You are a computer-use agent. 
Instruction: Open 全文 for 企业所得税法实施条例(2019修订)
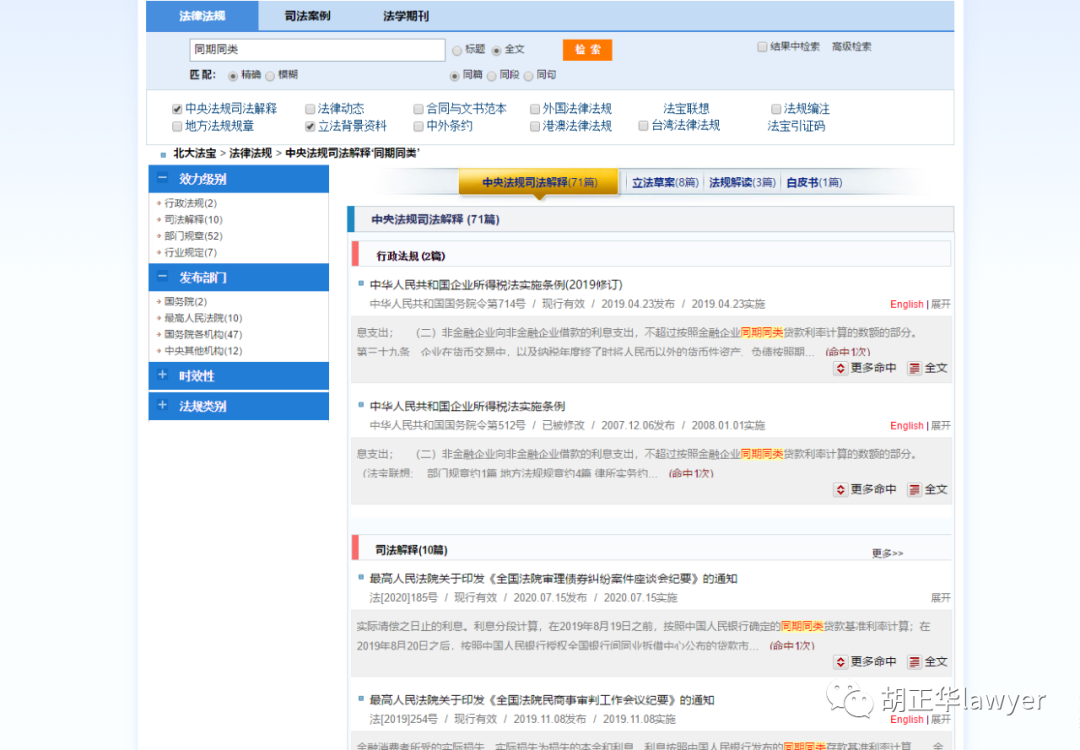[x=928, y=368]
